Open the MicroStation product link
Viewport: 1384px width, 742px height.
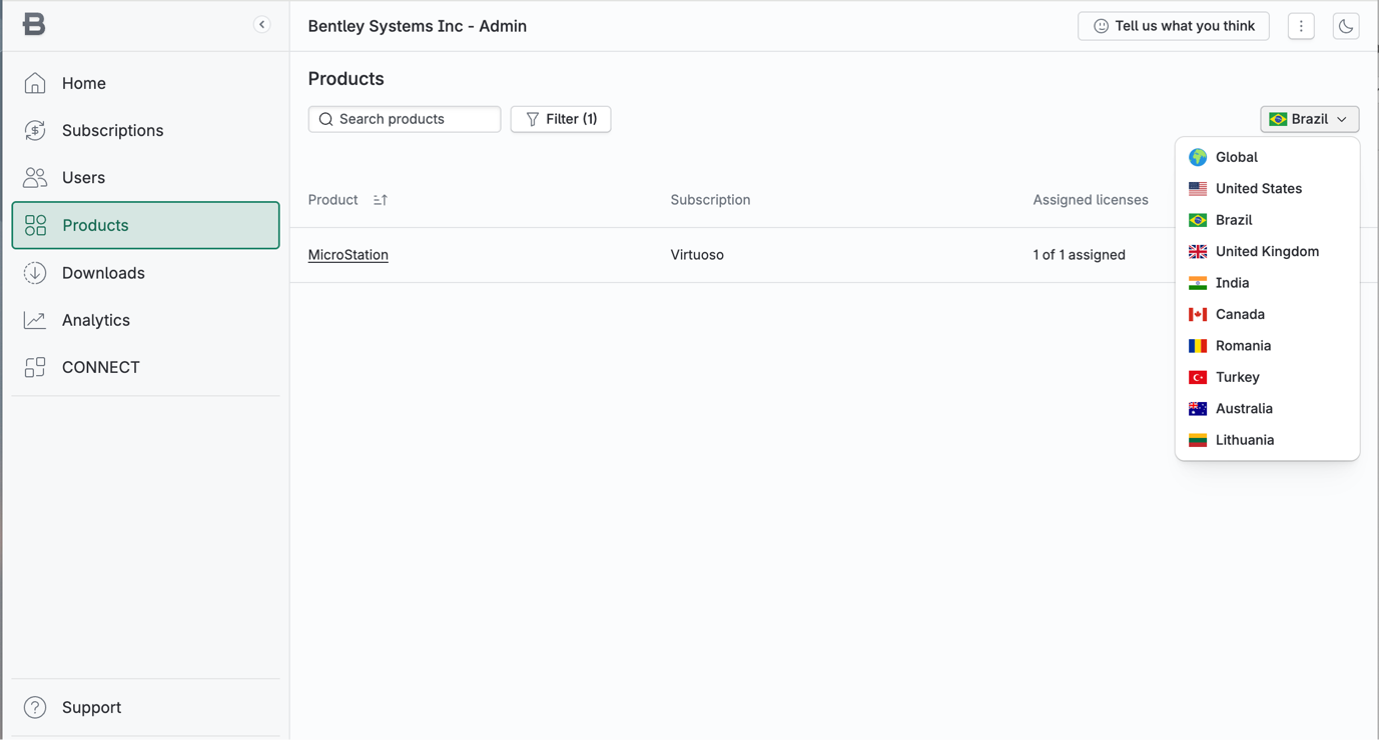(348, 255)
